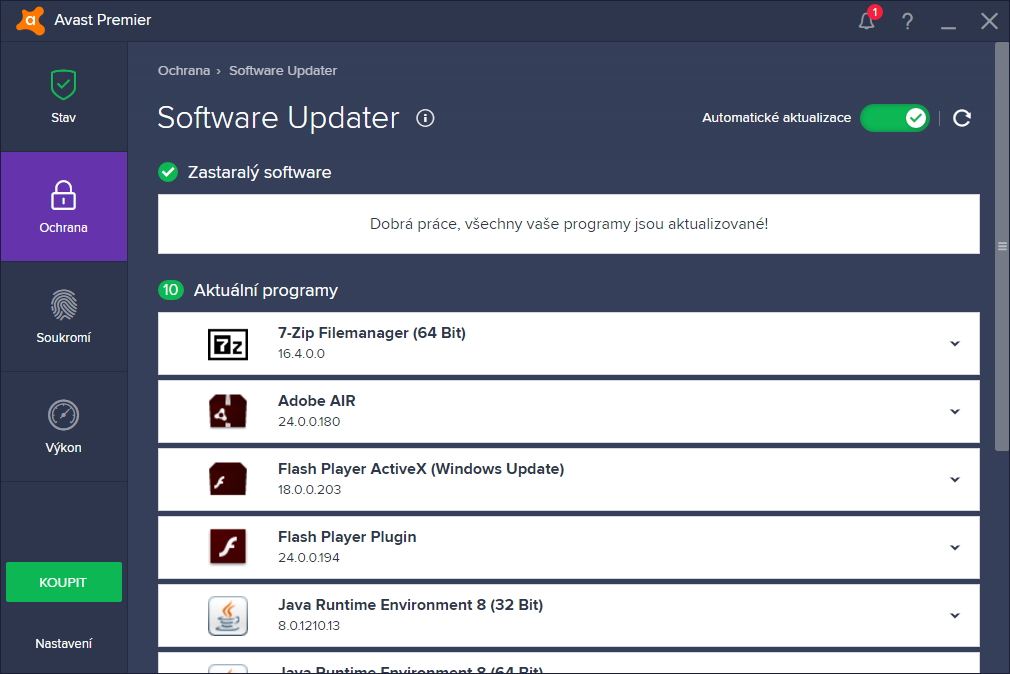The image size is (1010, 674).
Task: Click the 'Dobrá práce' up-to-date message
Action: [x=569, y=224]
